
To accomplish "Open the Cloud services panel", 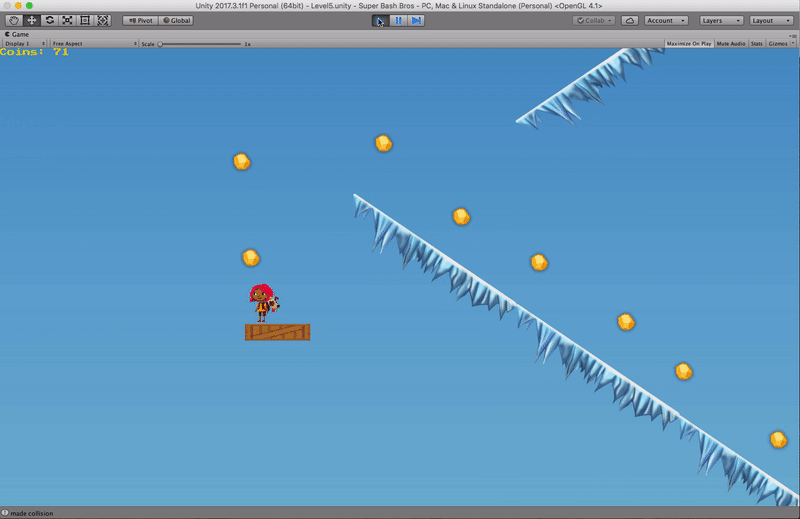I will pos(629,20).
